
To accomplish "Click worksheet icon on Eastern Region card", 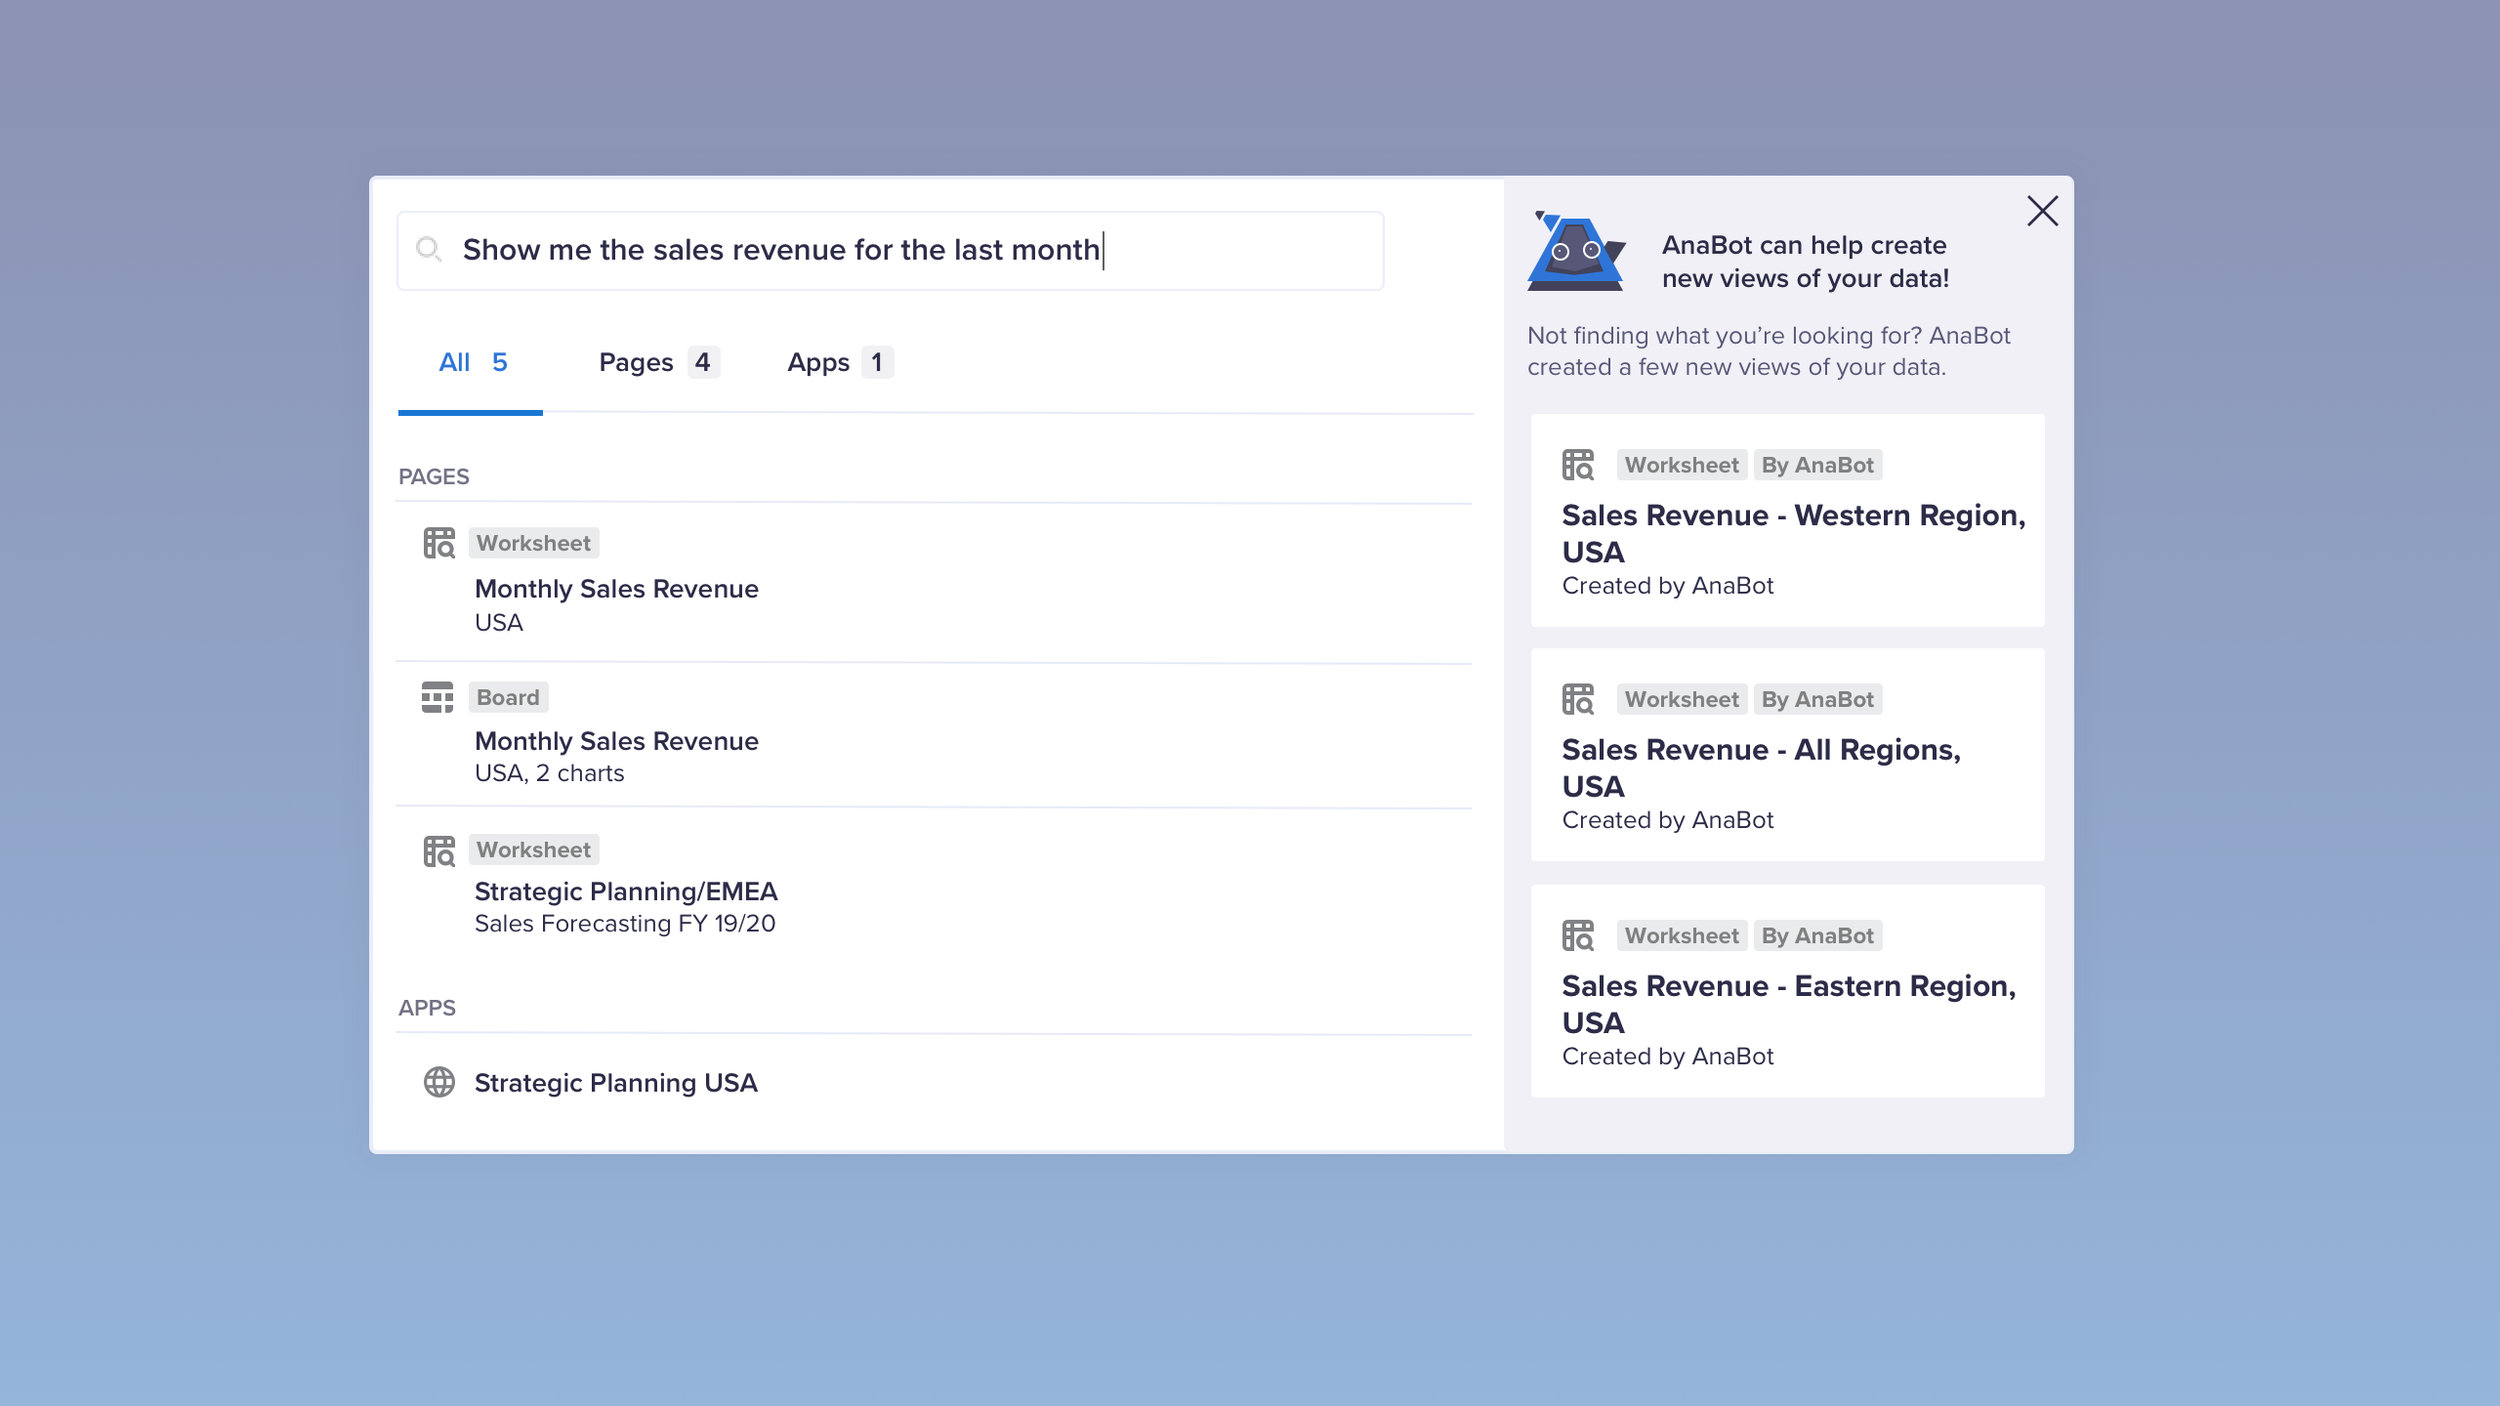I will [x=1578, y=936].
